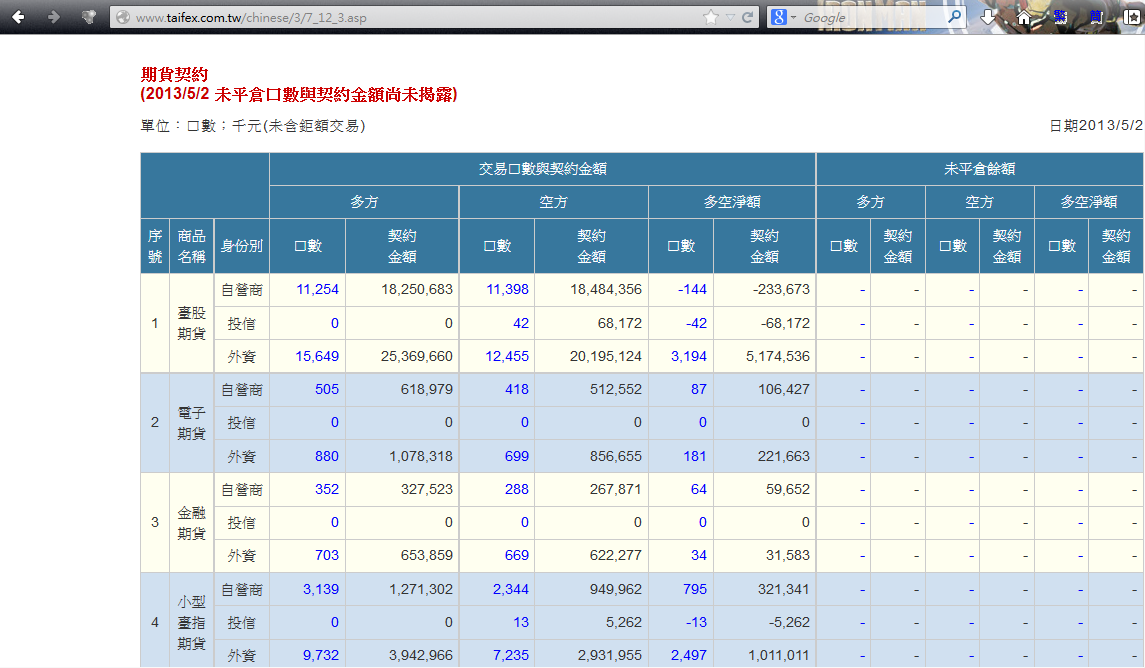The height and width of the screenshot is (668, 1145).
Task: Open the downloads arrow icon
Action: pyautogui.click(x=988, y=17)
